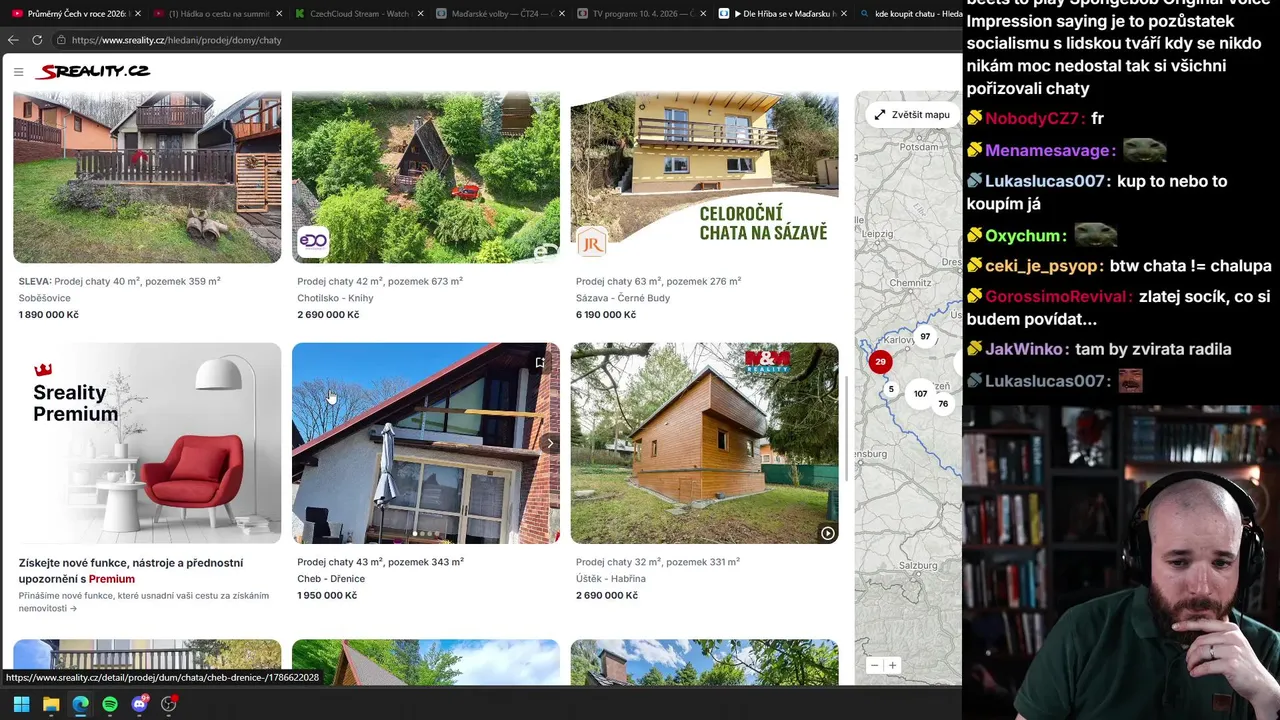Switch to the CzechCloud Stream tab
The height and width of the screenshot is (720, 1280).
pyautogui.click(x=359, y=14)
